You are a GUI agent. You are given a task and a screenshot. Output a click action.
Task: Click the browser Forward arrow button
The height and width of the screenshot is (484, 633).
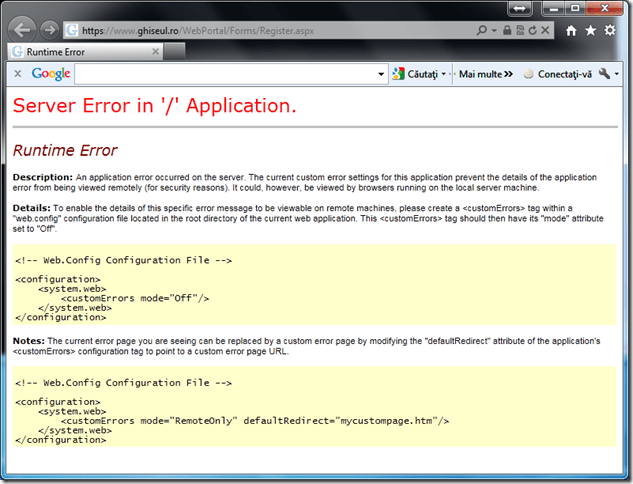point(49,31)
